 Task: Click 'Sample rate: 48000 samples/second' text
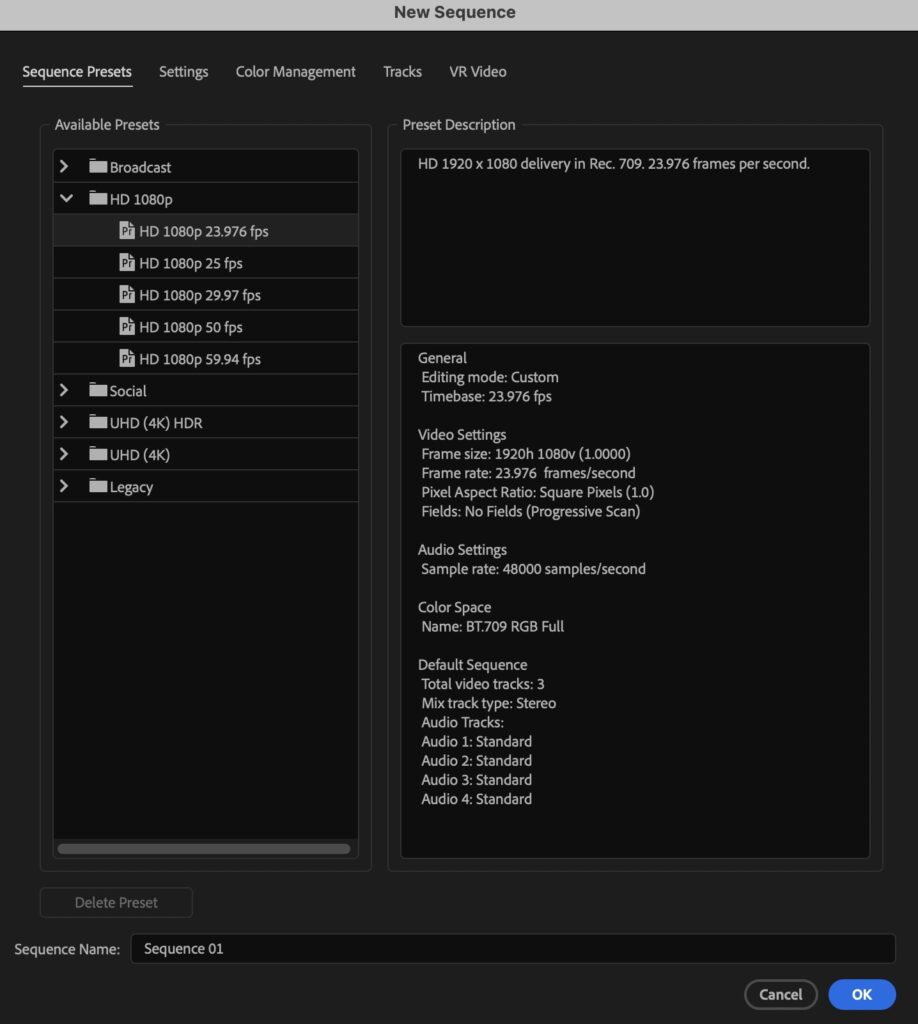533,569
